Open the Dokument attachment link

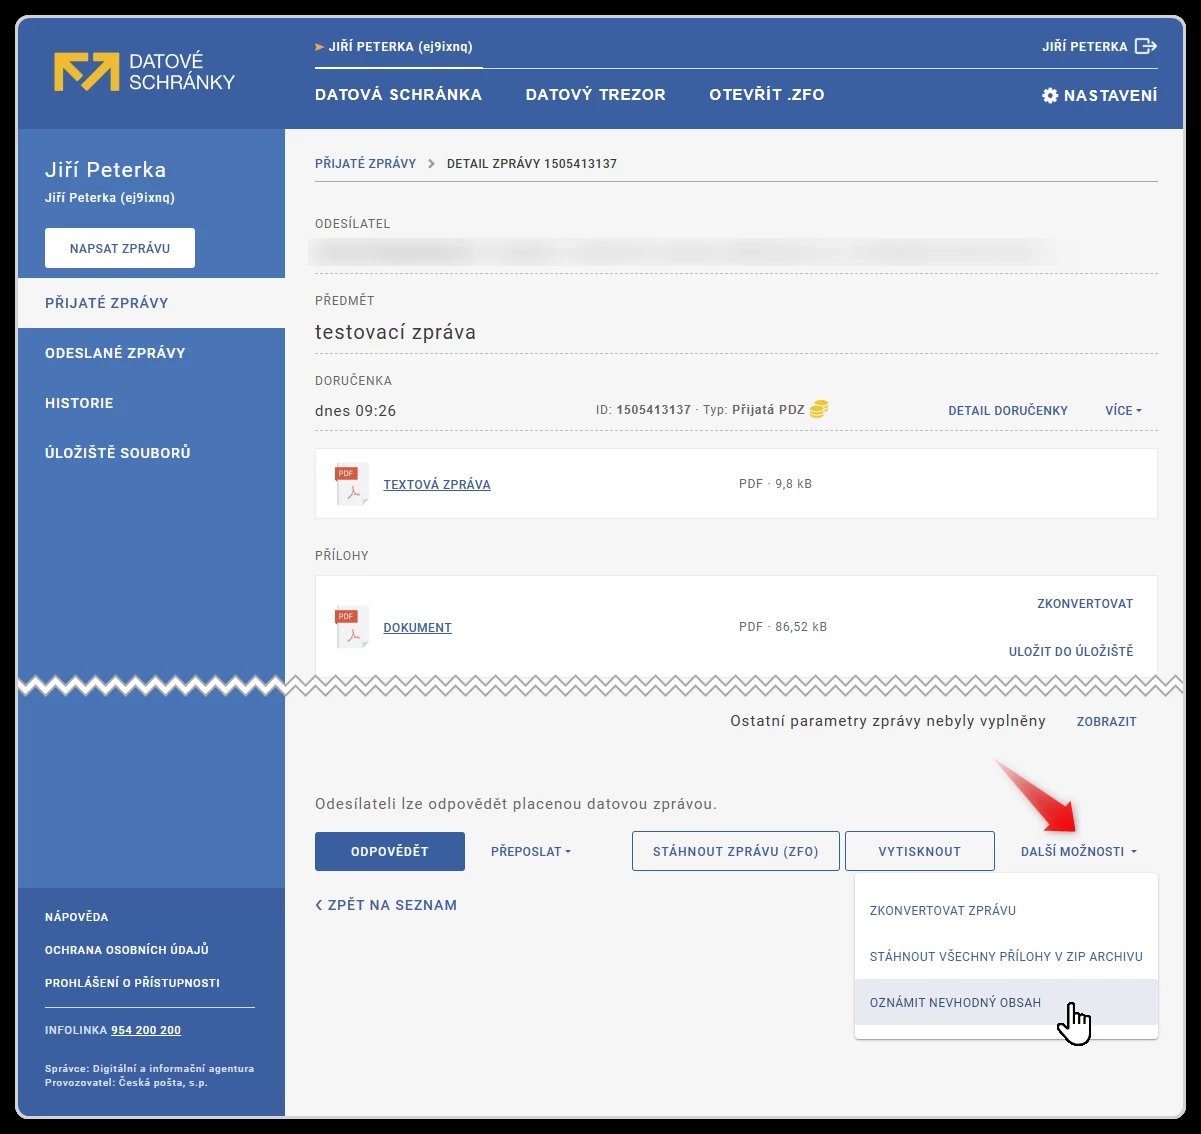coord(418,628)
